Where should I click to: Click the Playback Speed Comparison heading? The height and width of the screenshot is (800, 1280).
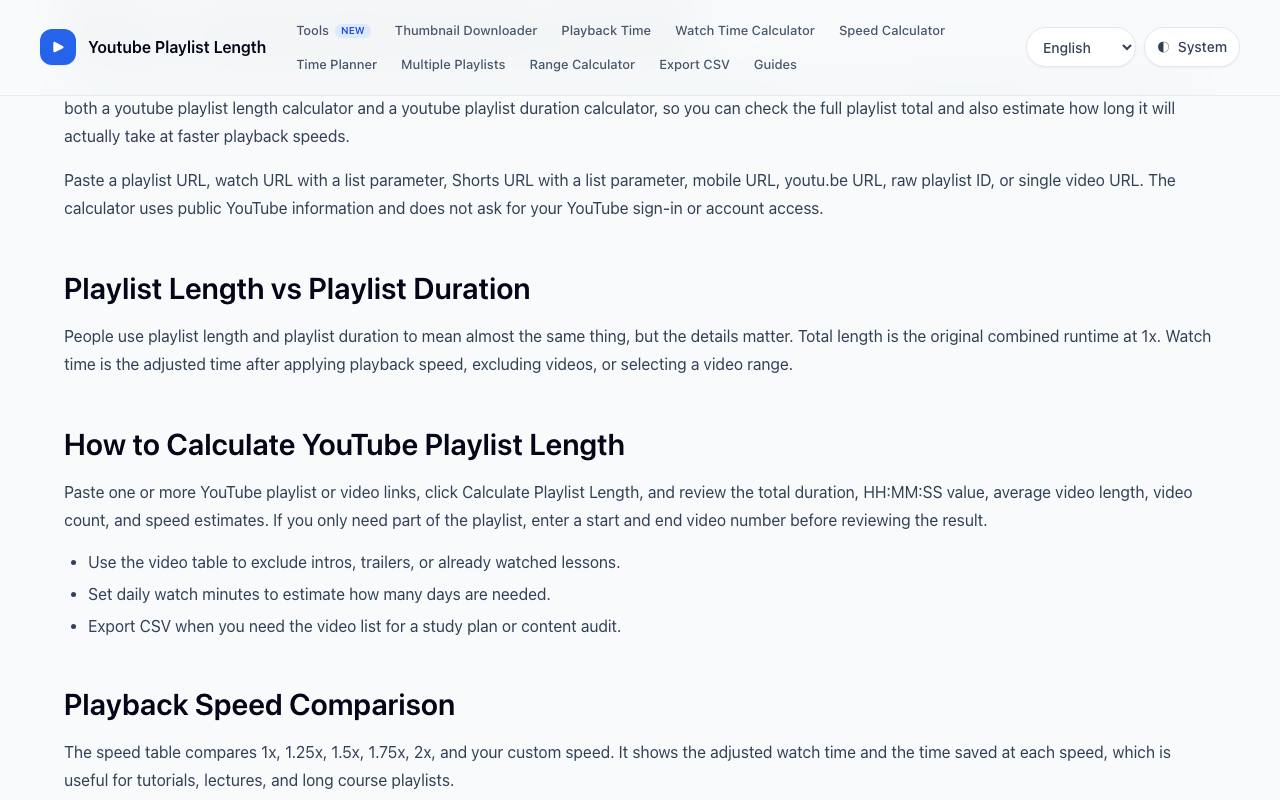pyautogui.click(x=259, y=704)
